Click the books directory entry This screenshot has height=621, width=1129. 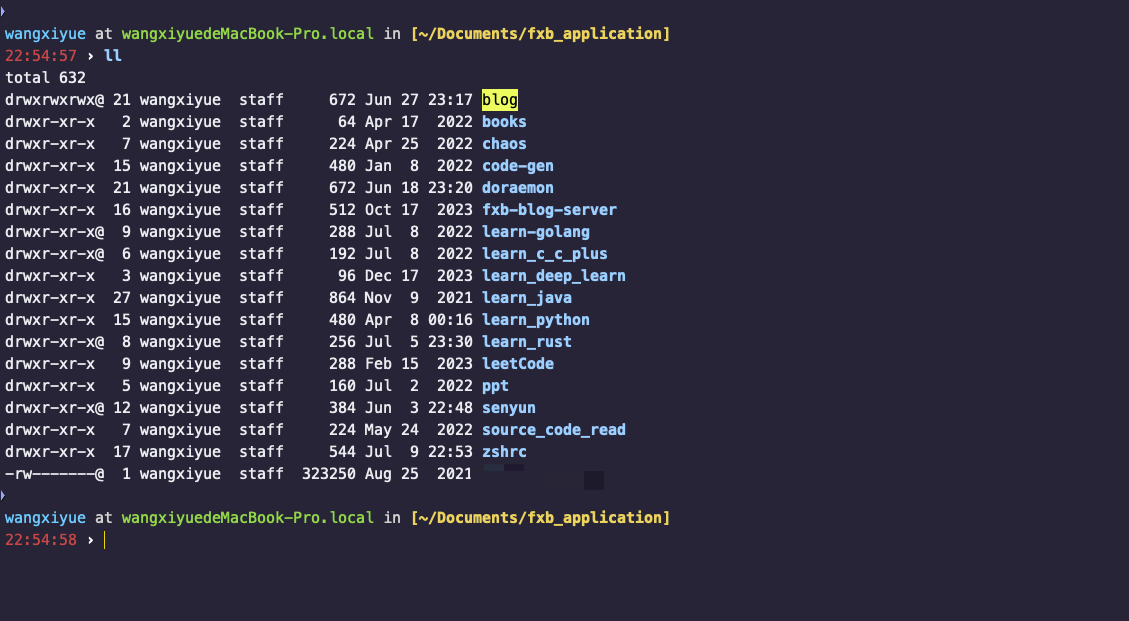tap(504, 122)
